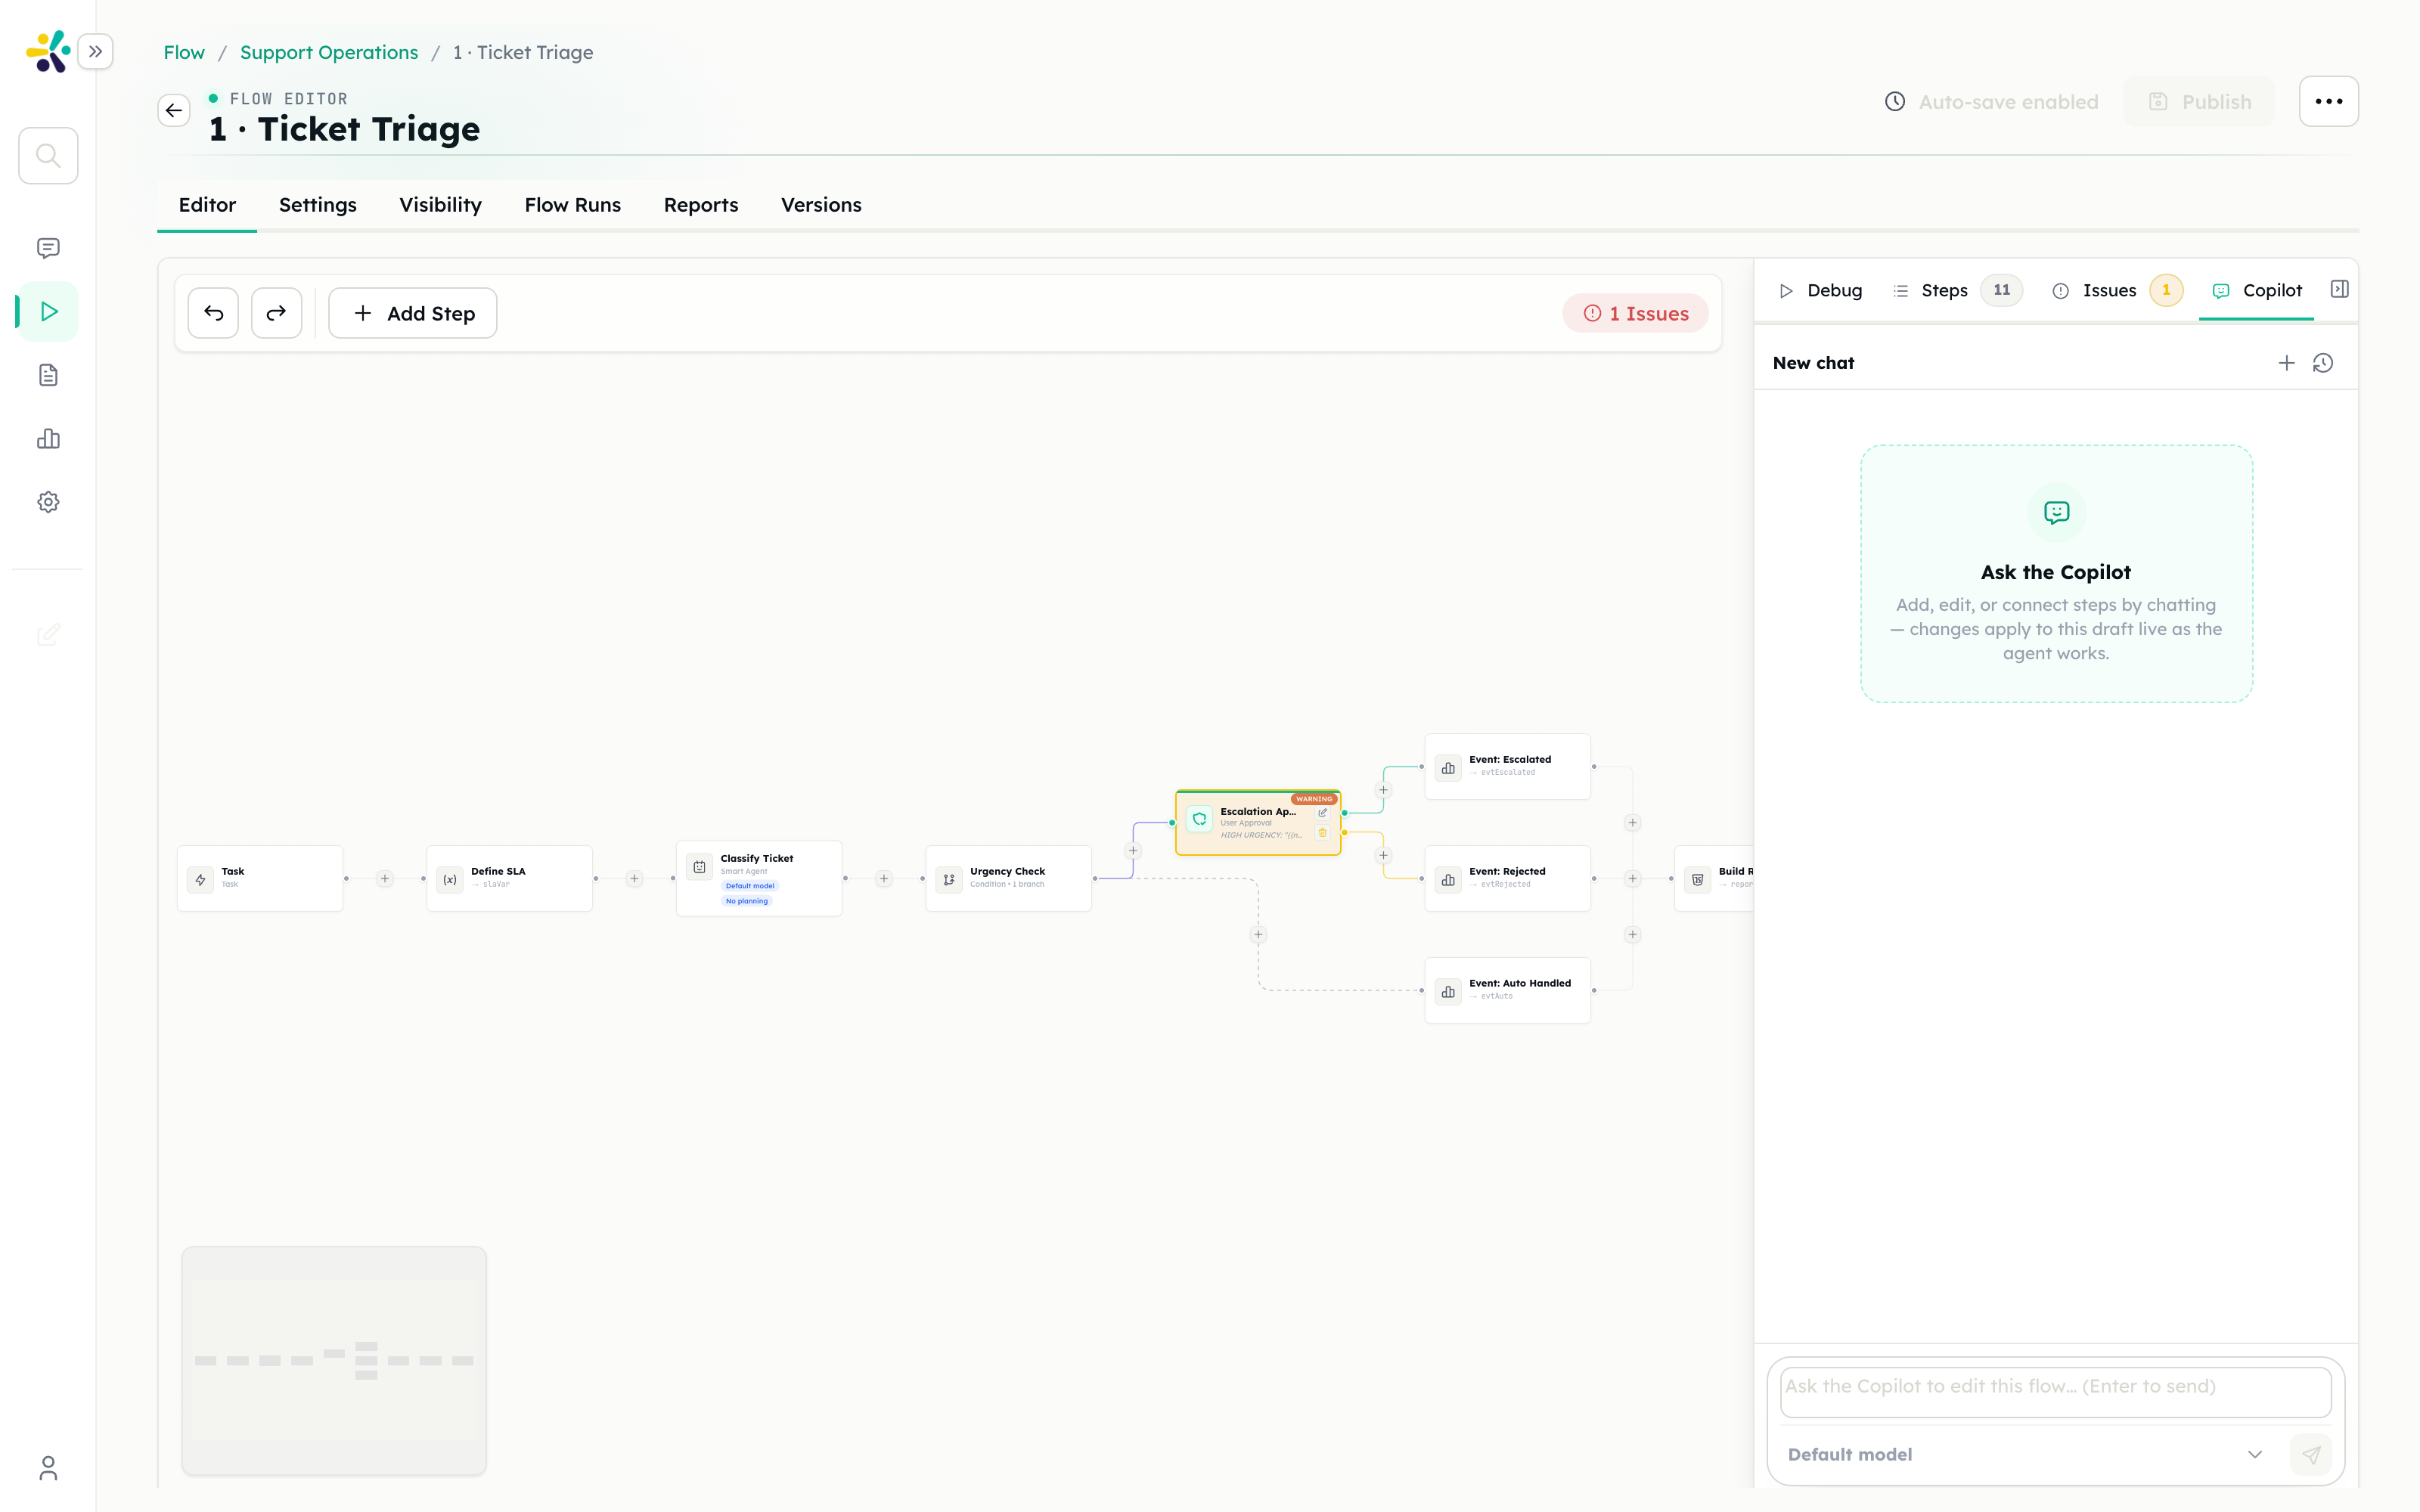2420x1512 pixels.
Task: Select the Task trigger node
Action: pos(260,878)
